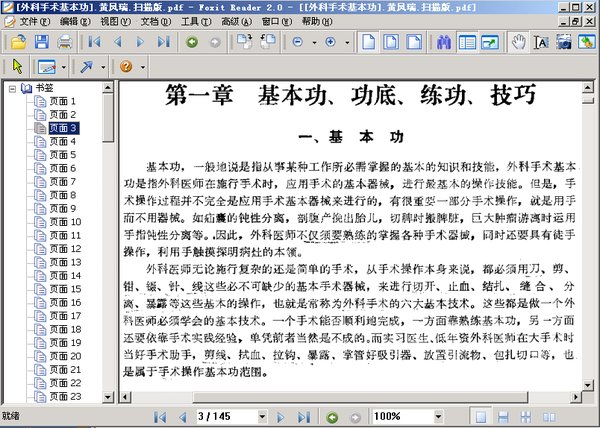Save the document with the floppy disk icon

[41, 42]
